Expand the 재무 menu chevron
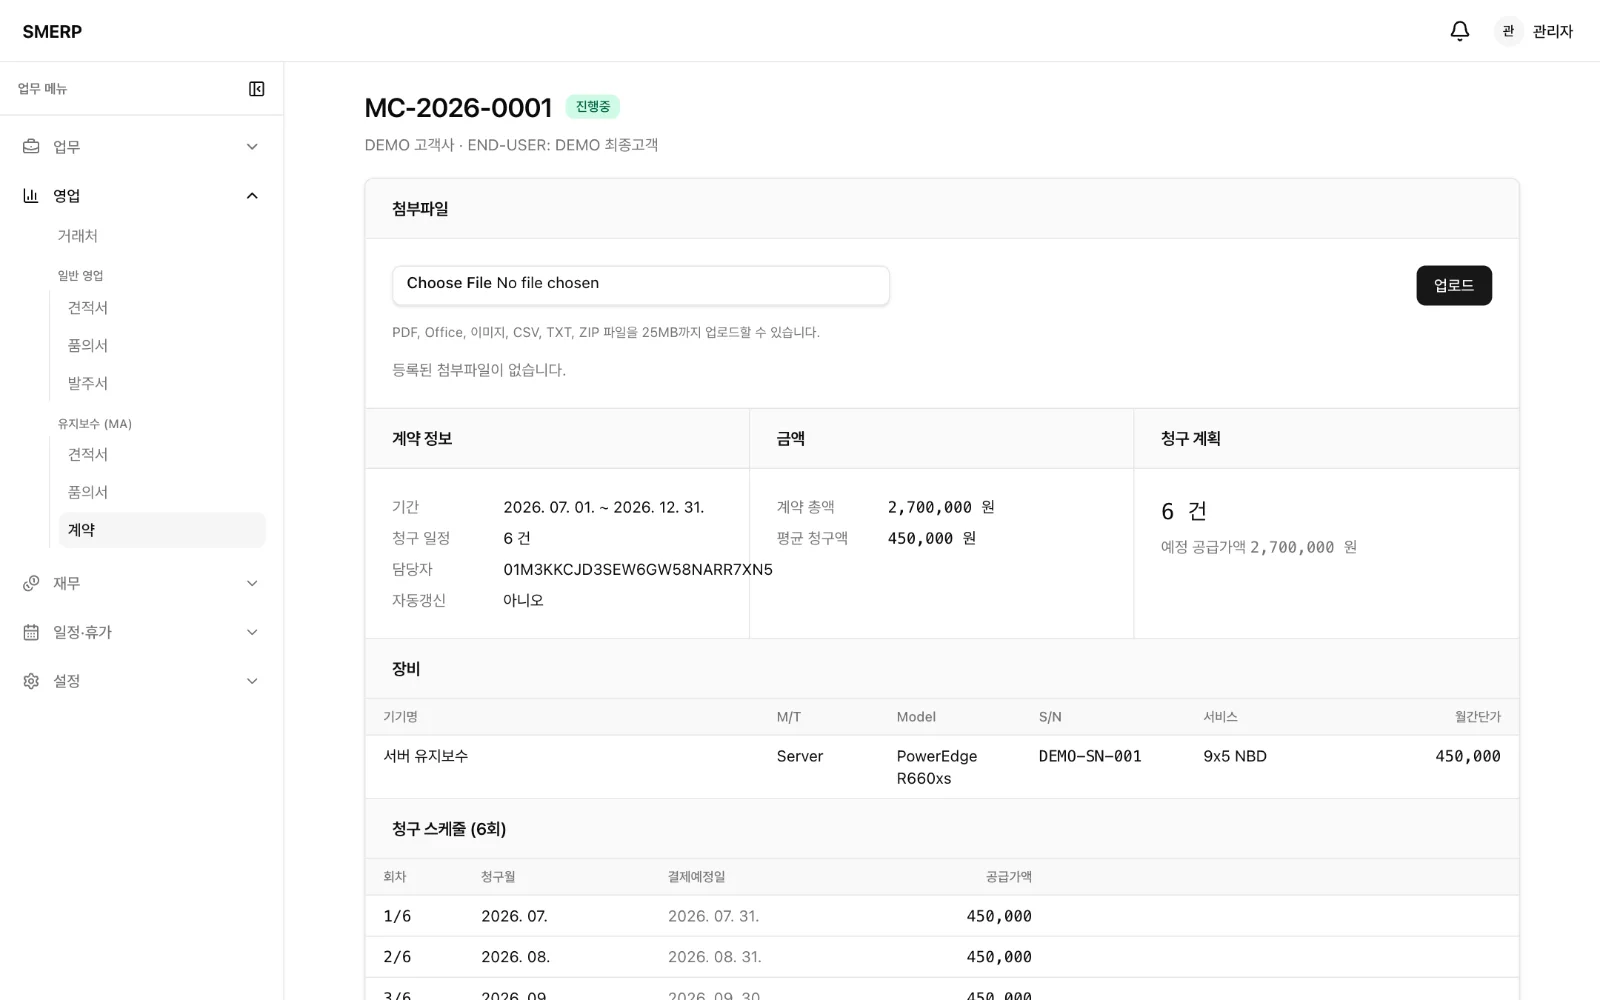 point(252,583)
